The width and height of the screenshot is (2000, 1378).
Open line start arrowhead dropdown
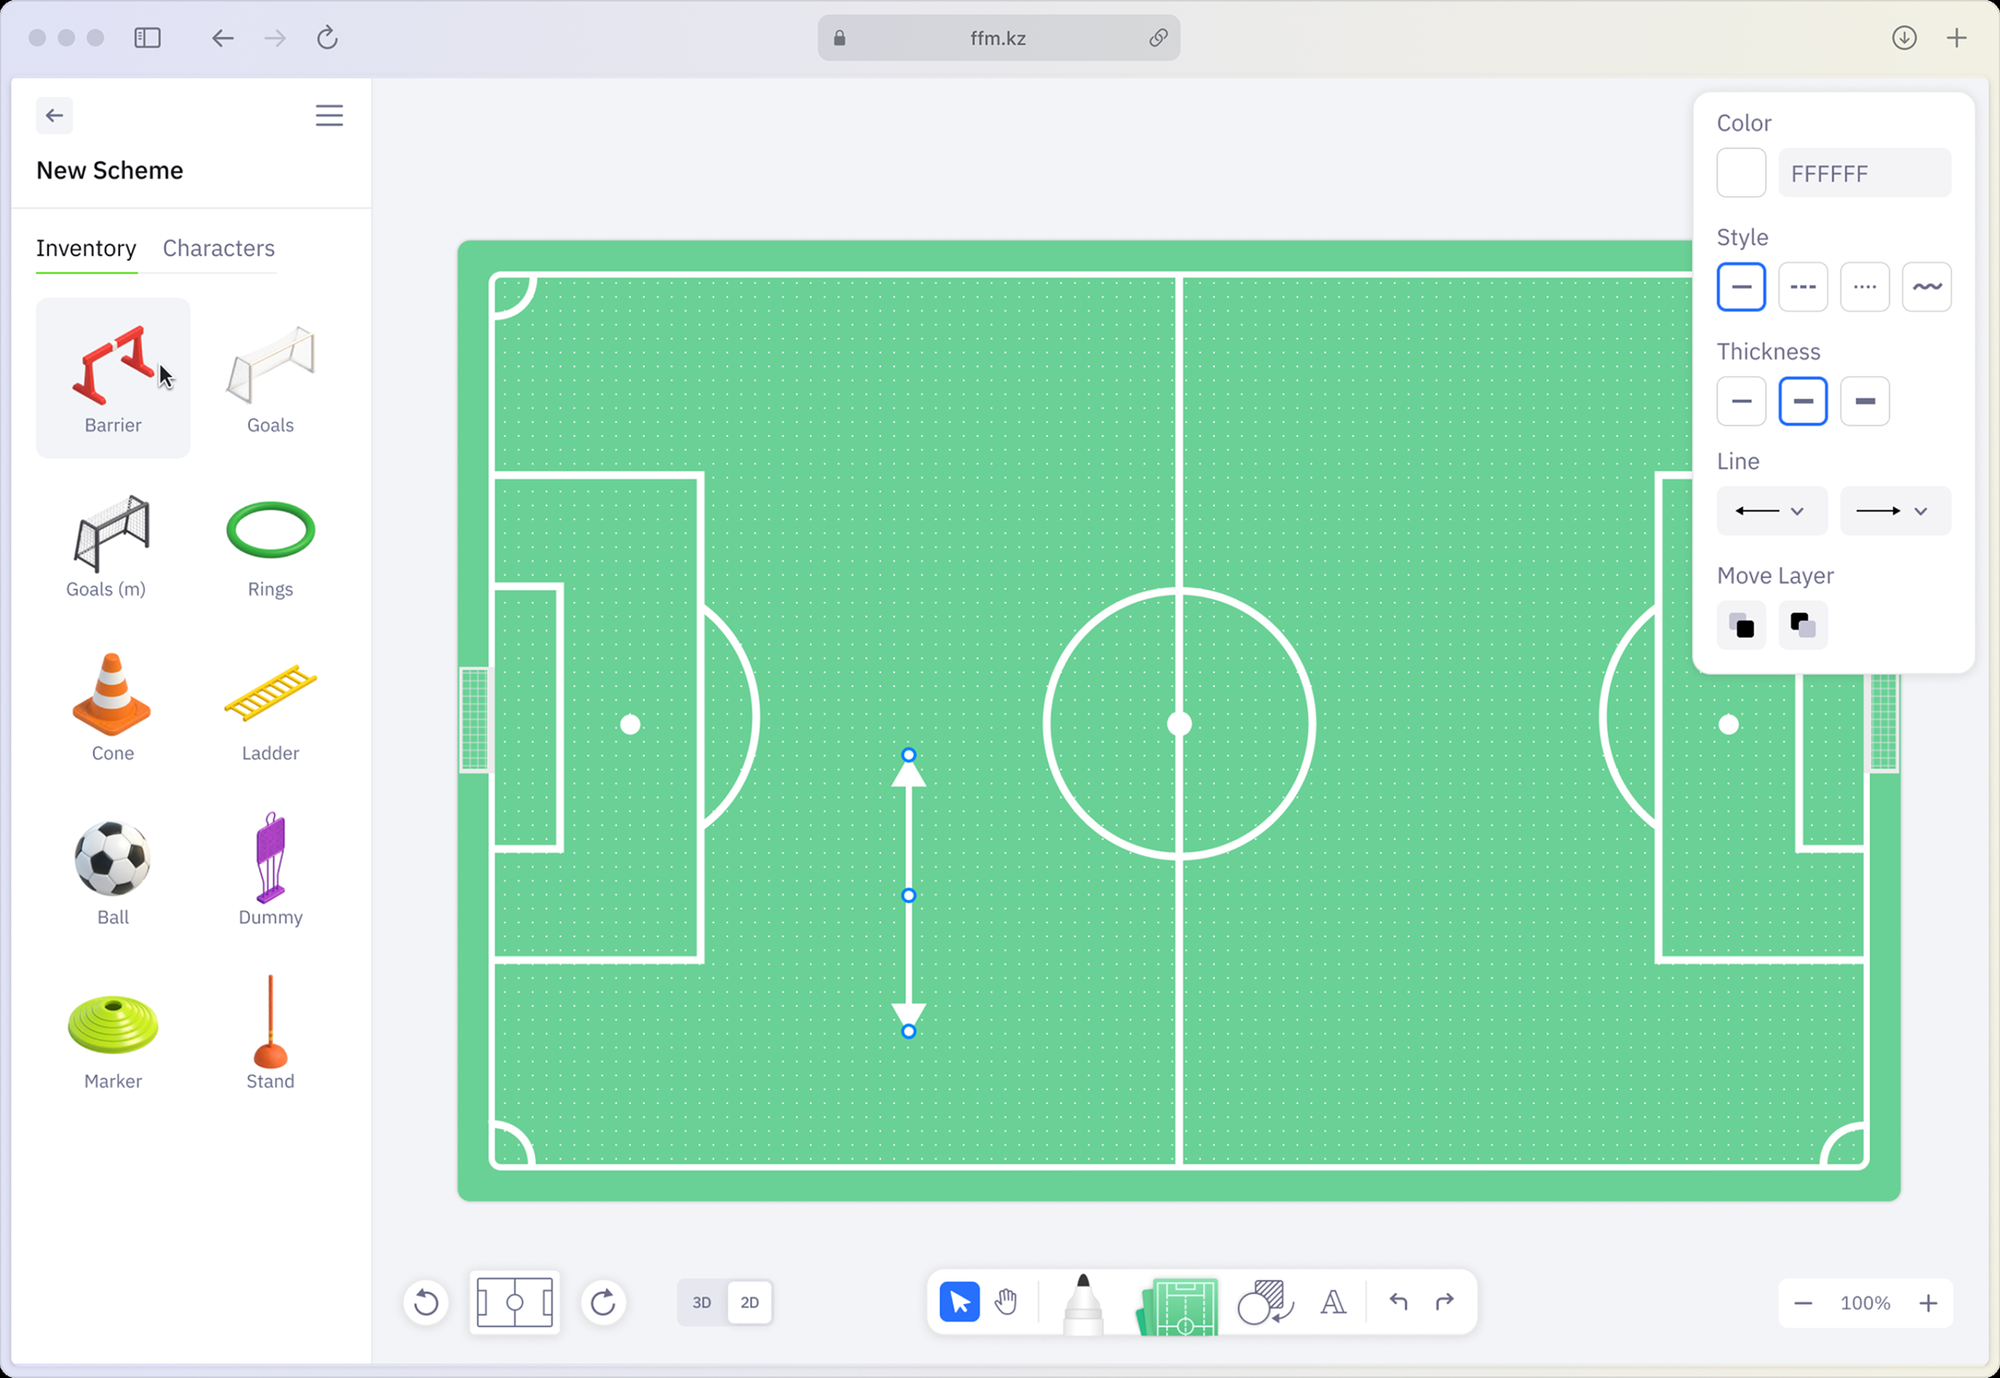[x=1772, y=511]
